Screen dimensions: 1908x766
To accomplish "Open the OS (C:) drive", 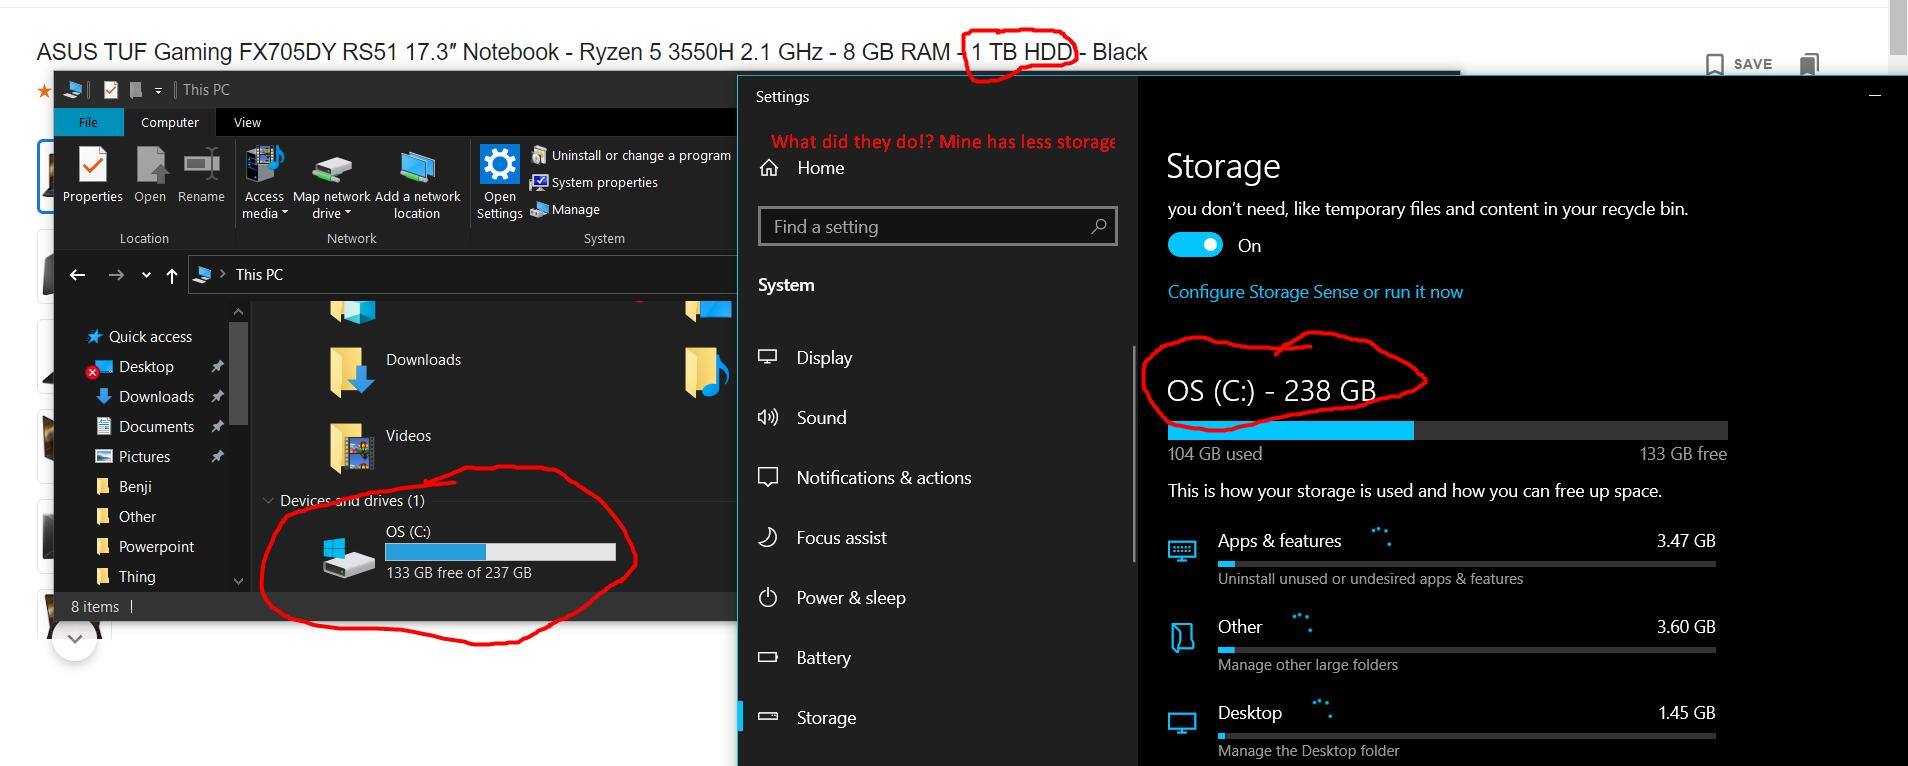I will (x=349, y=555).
